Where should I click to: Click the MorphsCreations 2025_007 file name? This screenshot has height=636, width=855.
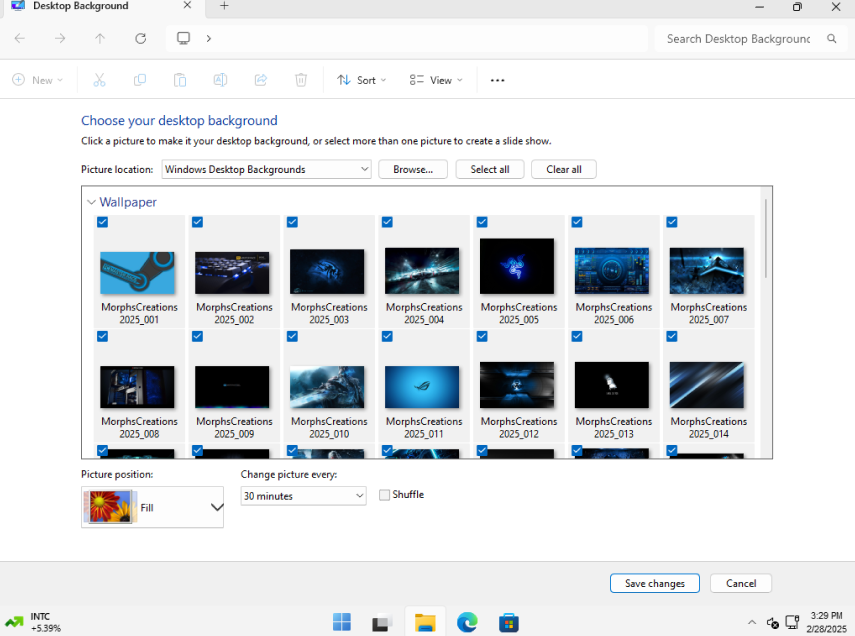click(x=709, y=313)
